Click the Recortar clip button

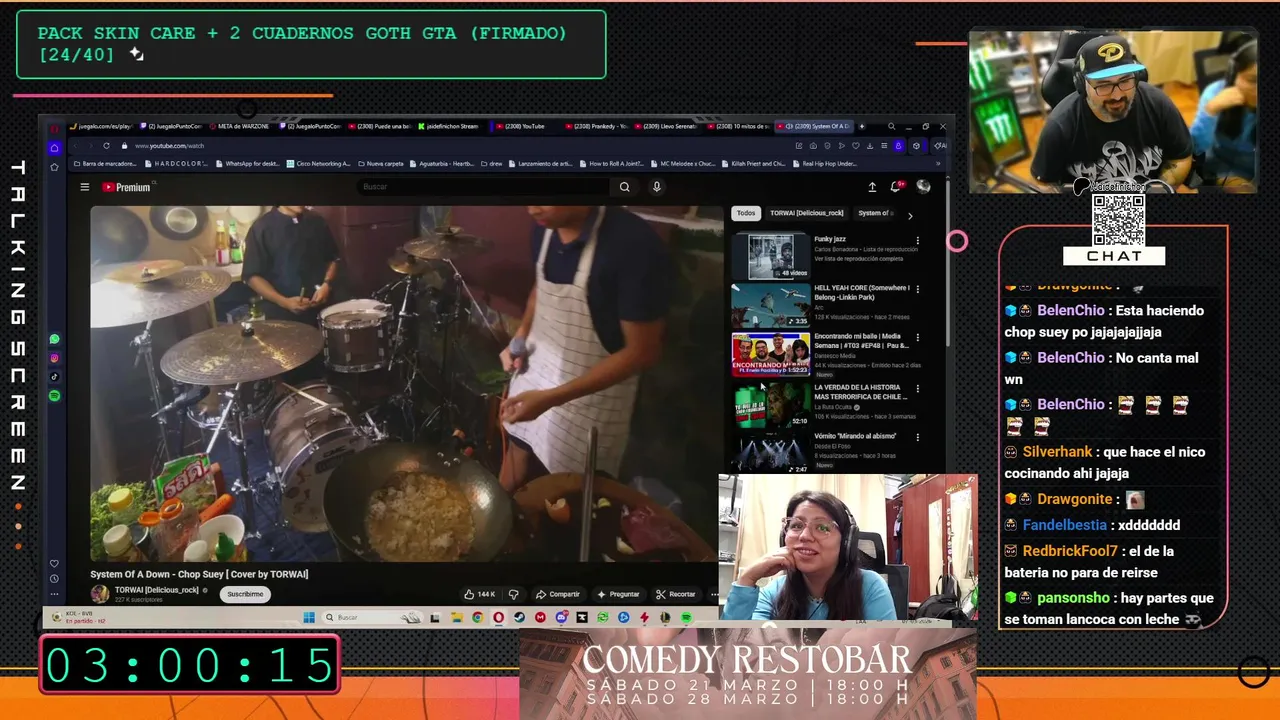(676, 594)
